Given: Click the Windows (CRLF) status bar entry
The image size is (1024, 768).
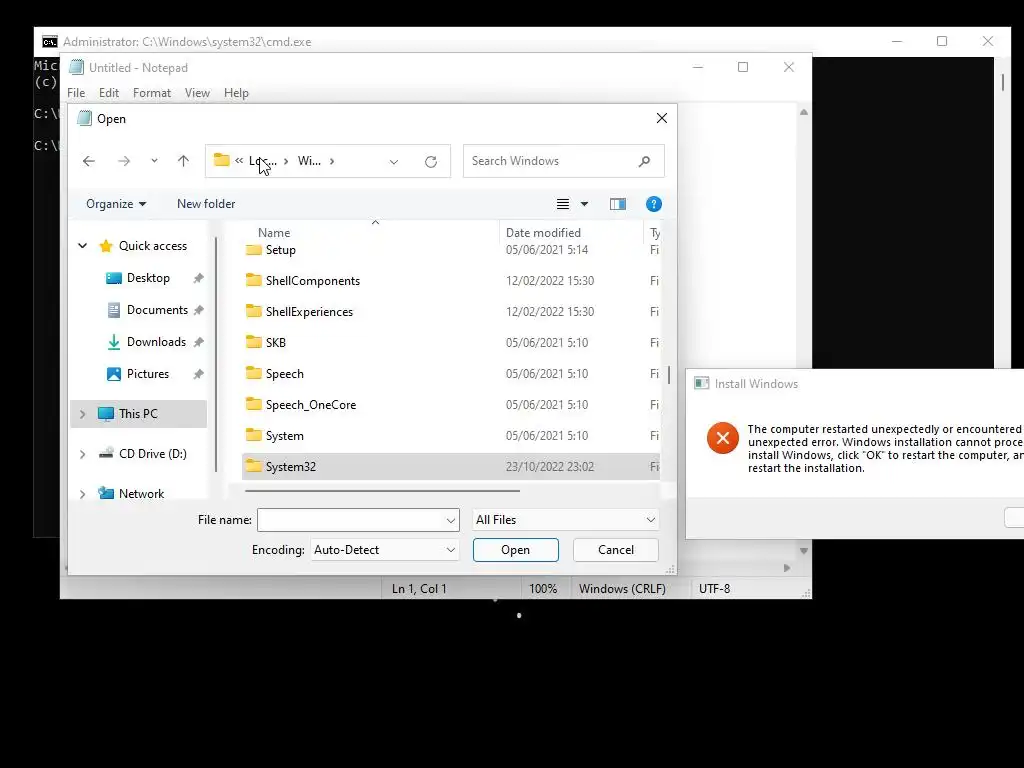Looking at the screenshot, I should coord(622,588).
